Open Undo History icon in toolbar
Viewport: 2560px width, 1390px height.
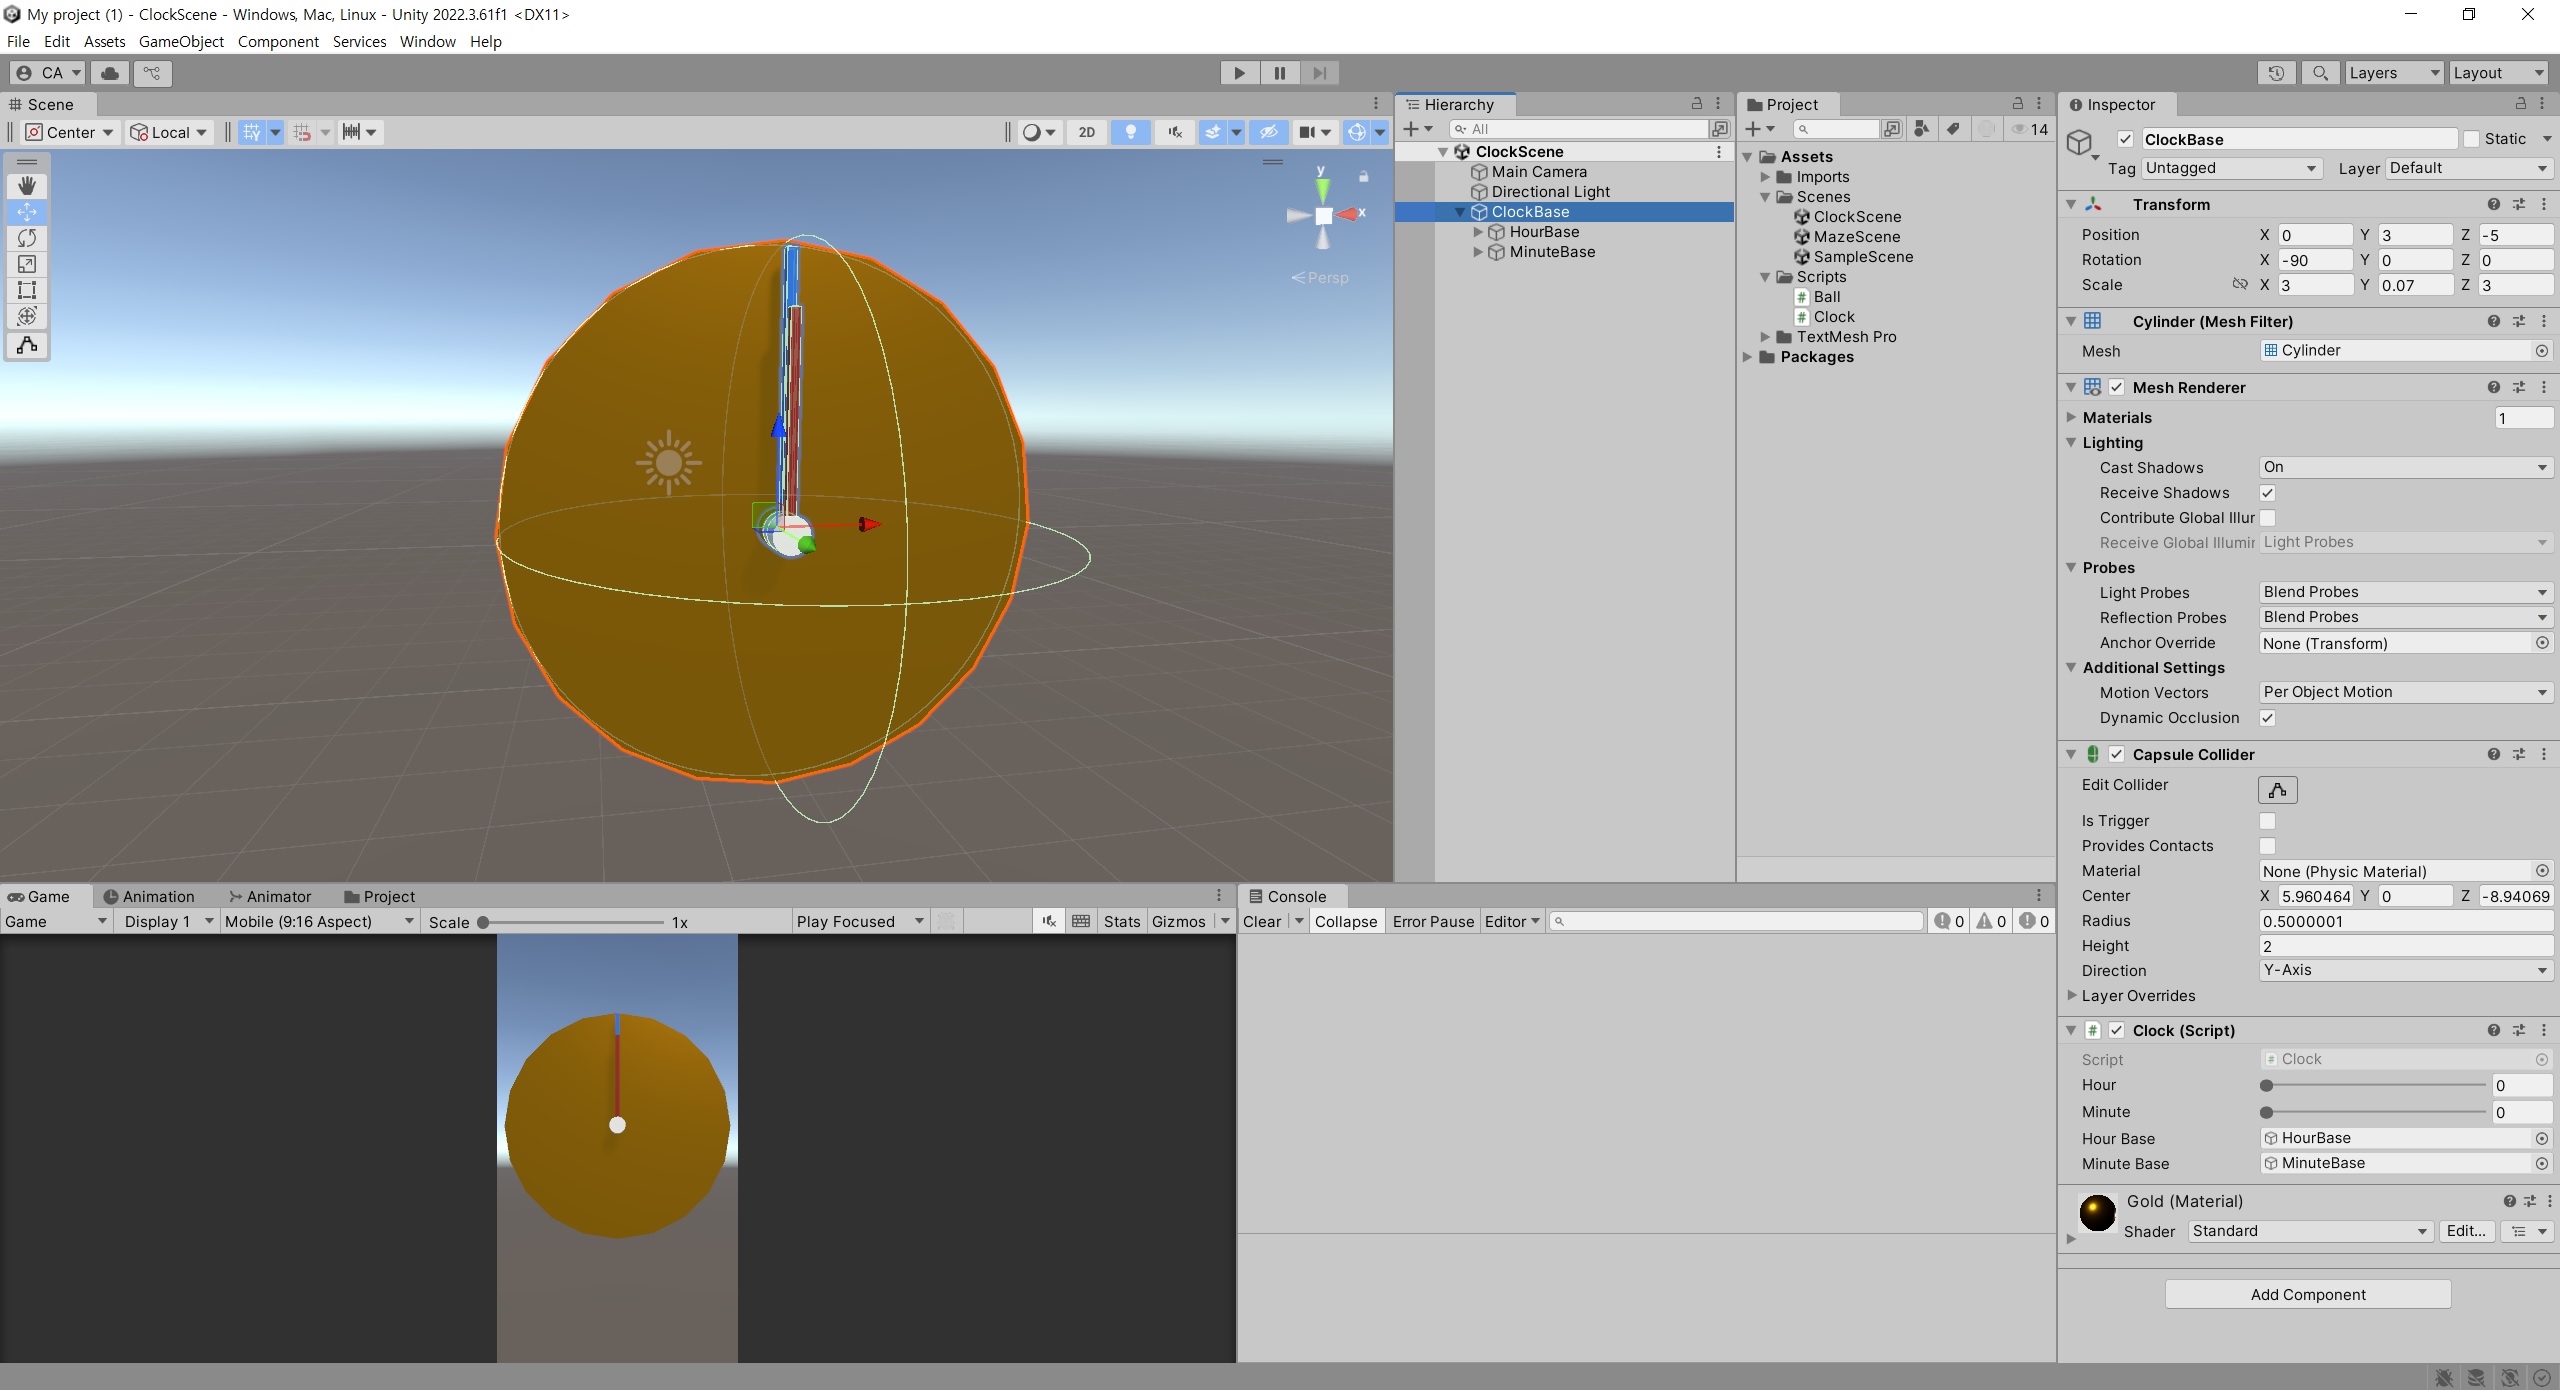pyautogui.click(x=2276, y=73)
